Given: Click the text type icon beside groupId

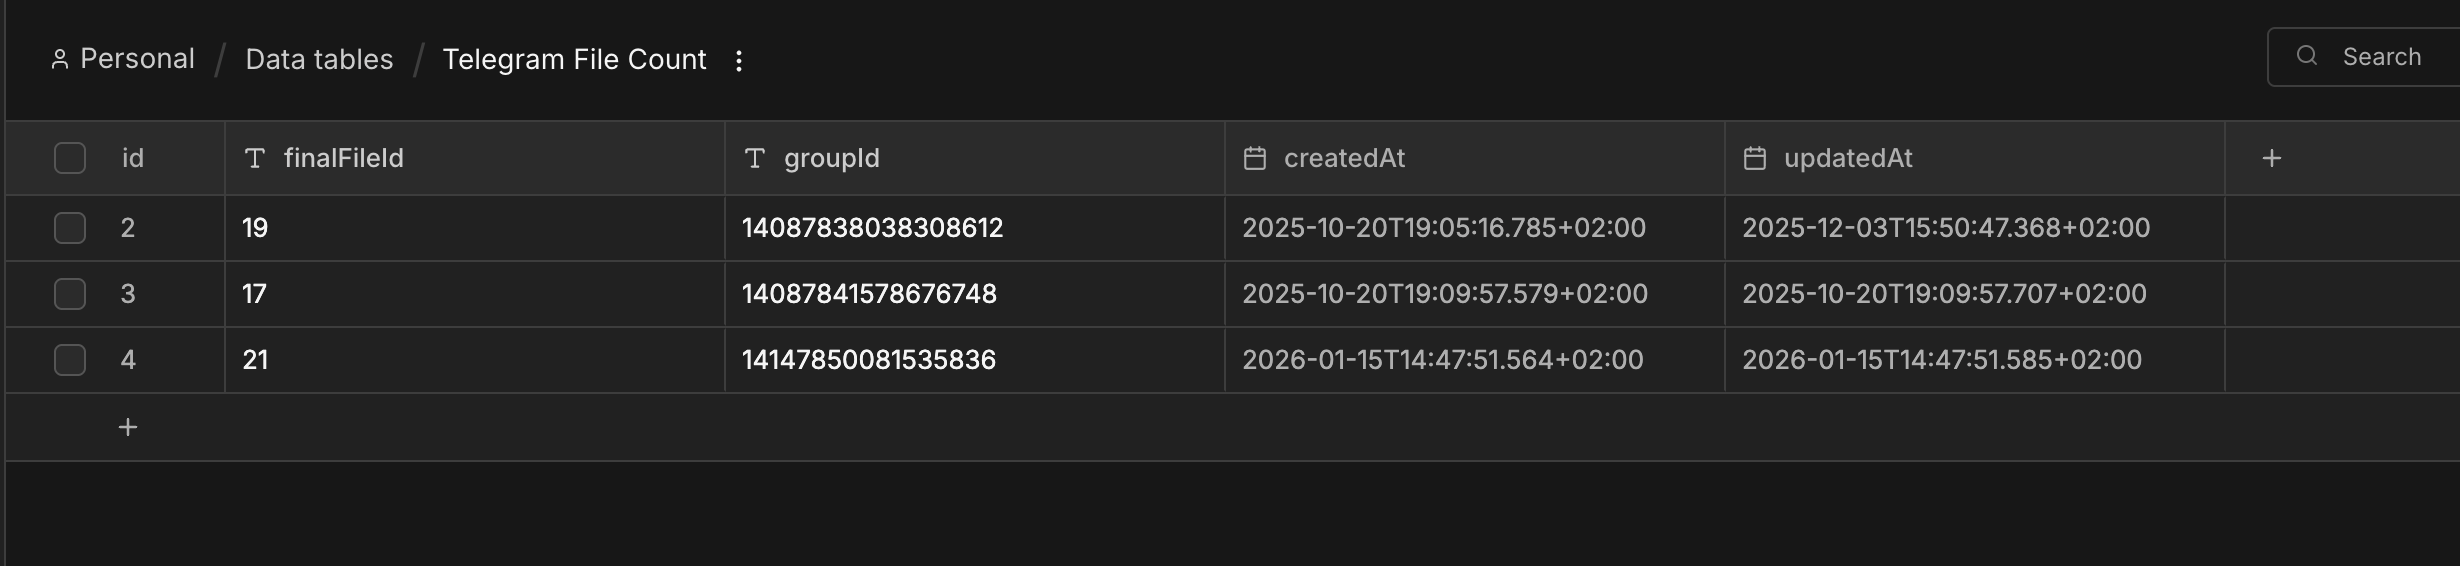Looking at the screenshot, I should point(755,158).
